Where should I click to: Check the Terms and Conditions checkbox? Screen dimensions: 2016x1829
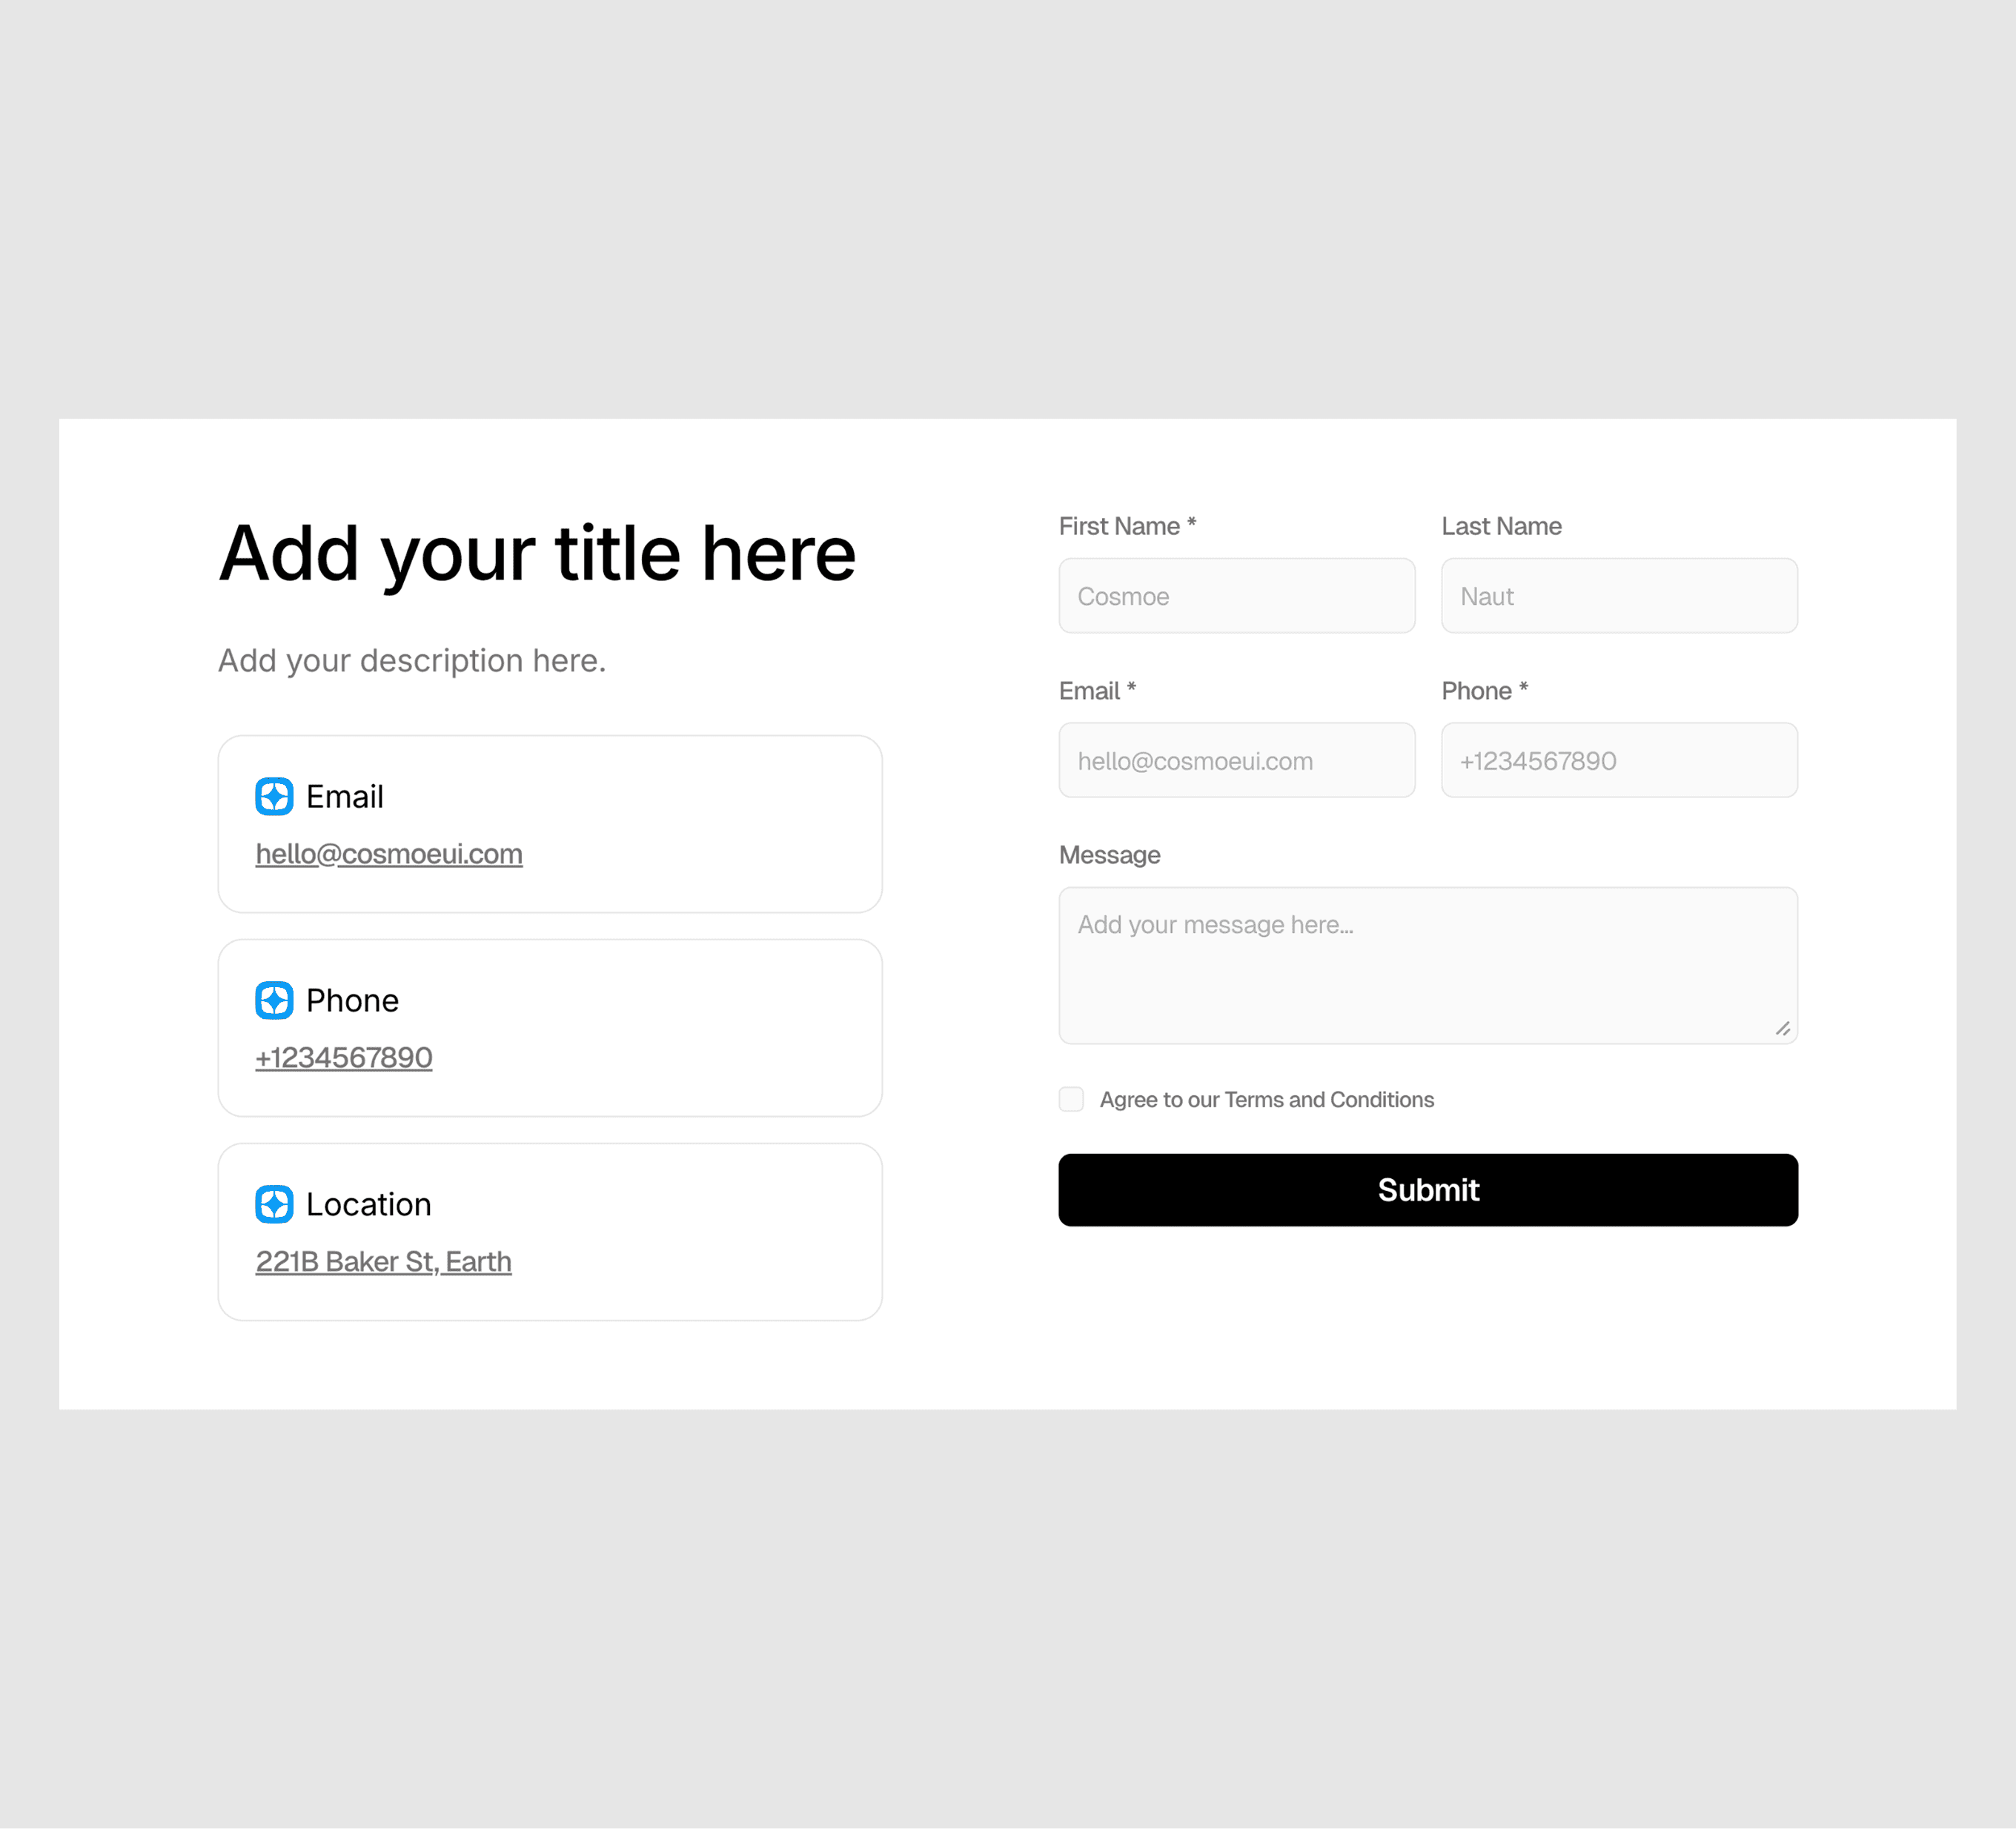coord(1071,1099)
